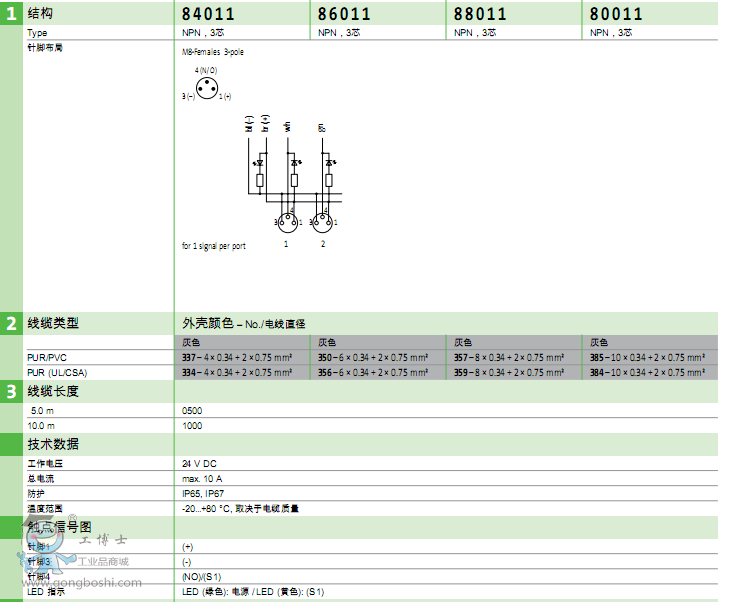739x602 pixels.
Task: Click the 24 V DC operating voltage value
Action: click(x=200, y=464)
